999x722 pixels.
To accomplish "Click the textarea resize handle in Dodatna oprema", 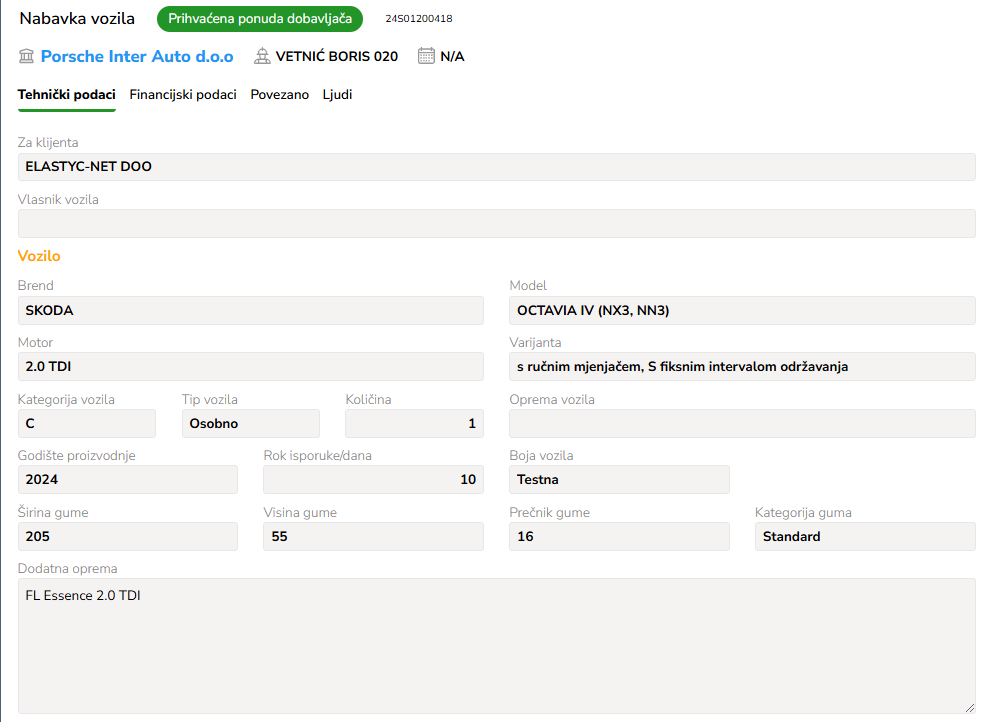I will click(970, 707).
